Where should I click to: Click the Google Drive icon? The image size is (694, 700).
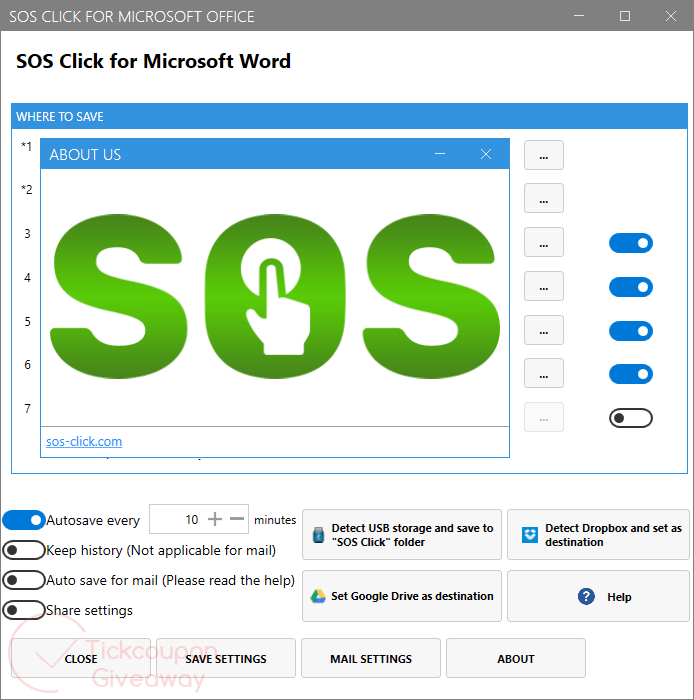318,596
